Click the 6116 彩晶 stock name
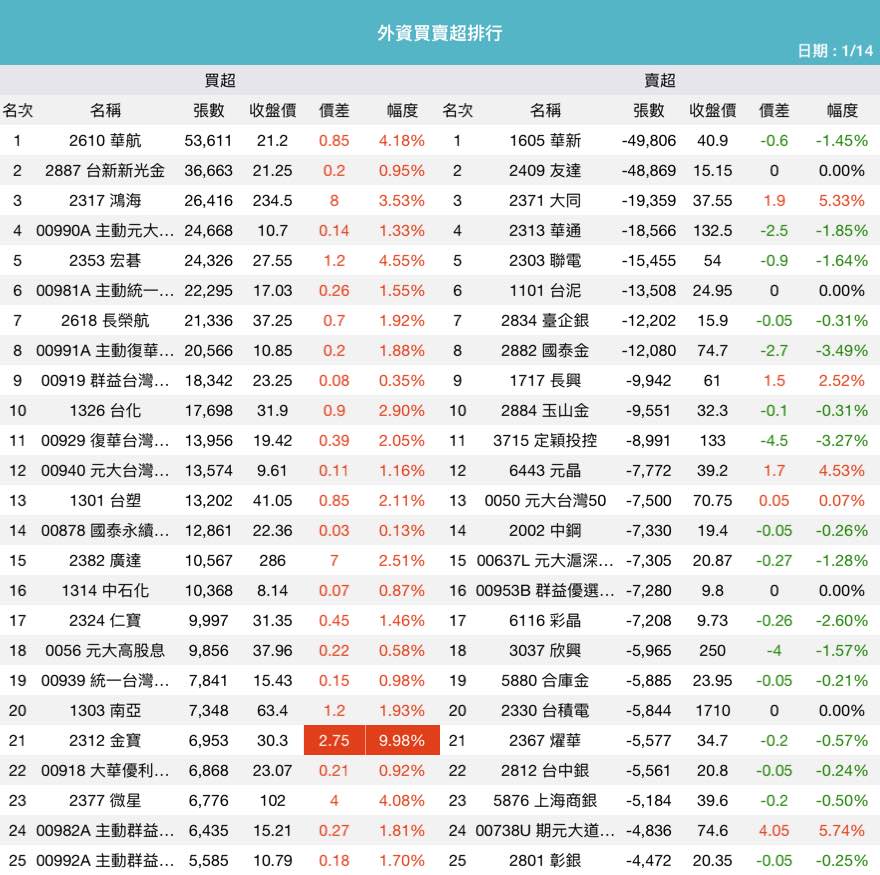The image size is (880, 875). coord(545,621)
